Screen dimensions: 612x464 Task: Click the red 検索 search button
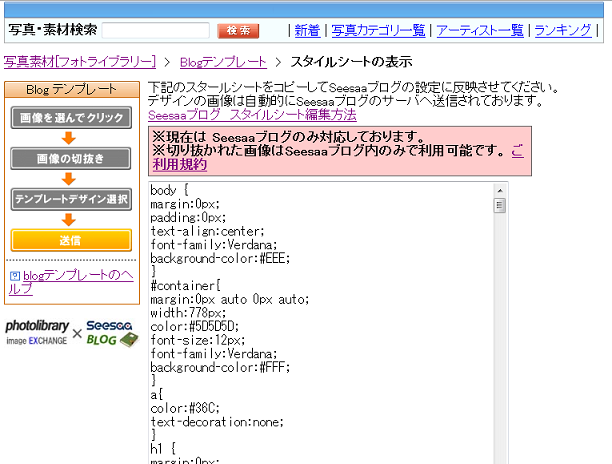pyautogui.click(x=237, y=31)
